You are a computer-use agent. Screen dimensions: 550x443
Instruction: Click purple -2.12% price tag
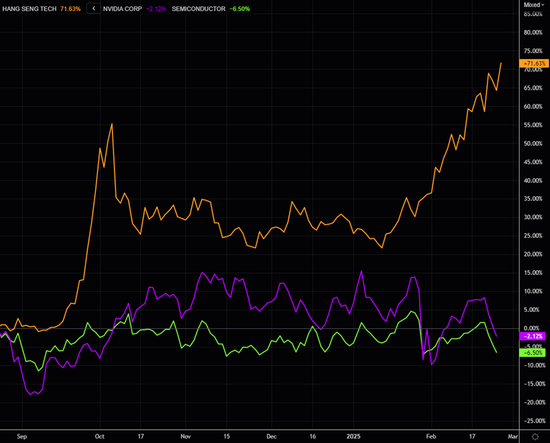(532, 336)
